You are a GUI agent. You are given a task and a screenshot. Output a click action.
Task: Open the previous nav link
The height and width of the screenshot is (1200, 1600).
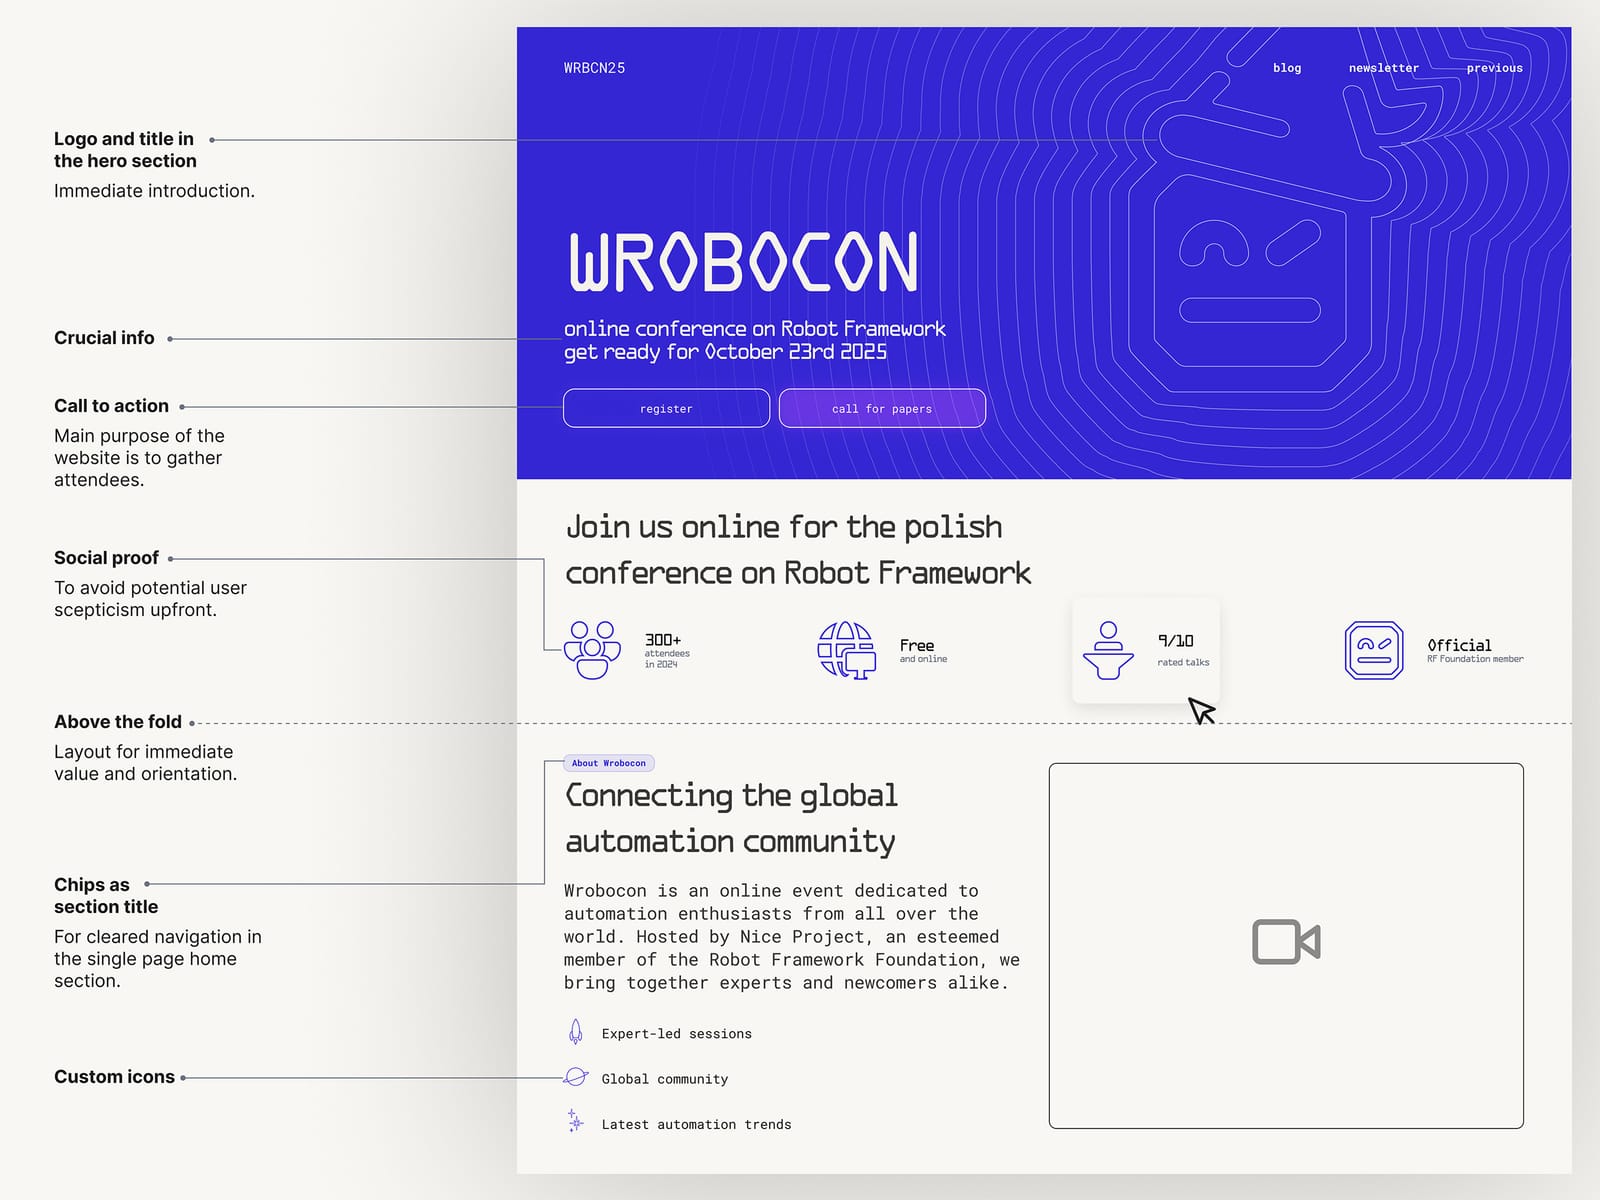tap(1494, 68)
